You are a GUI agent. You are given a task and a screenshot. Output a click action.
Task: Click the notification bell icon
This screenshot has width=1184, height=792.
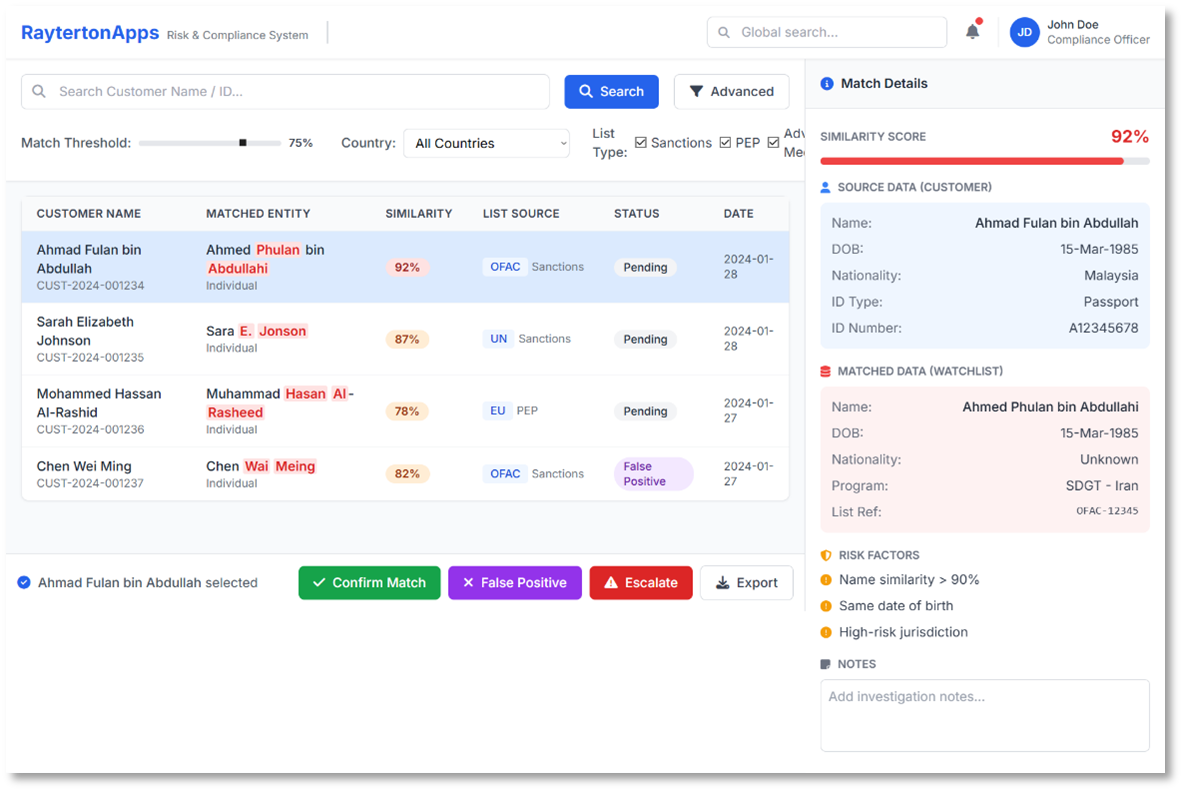click(972, 32)
